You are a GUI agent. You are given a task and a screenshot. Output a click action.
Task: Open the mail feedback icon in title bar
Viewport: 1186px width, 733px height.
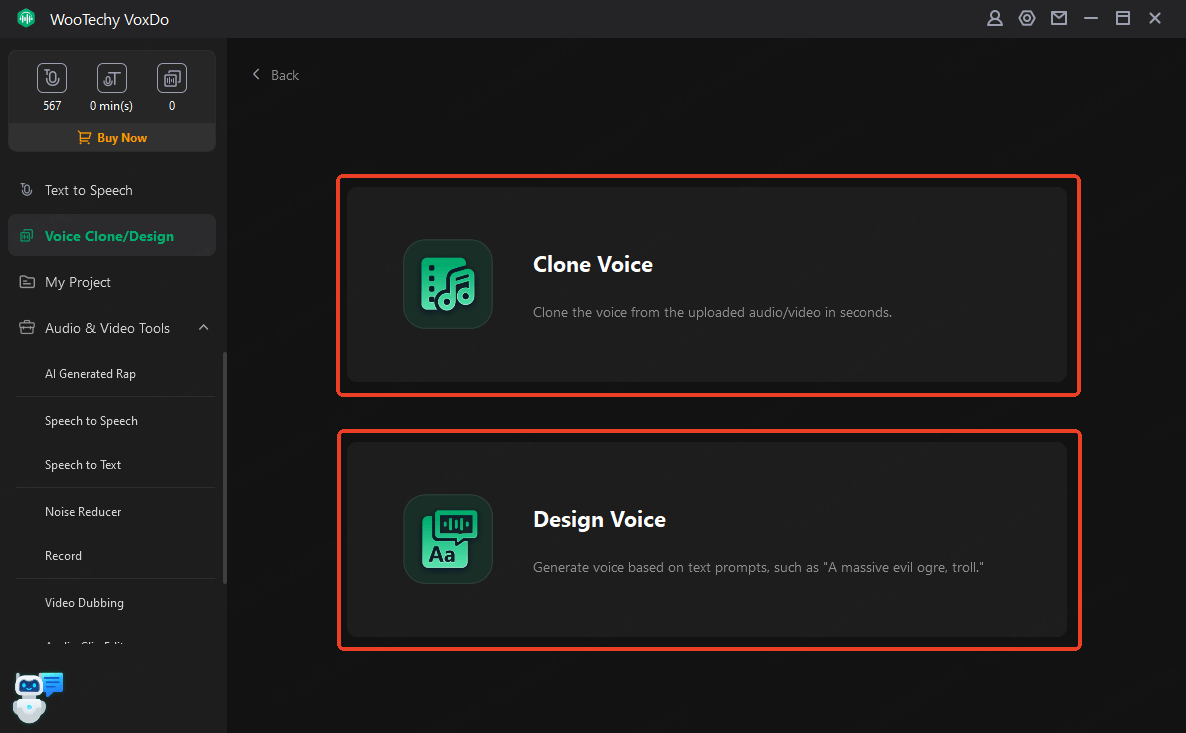click(1058, 18)
